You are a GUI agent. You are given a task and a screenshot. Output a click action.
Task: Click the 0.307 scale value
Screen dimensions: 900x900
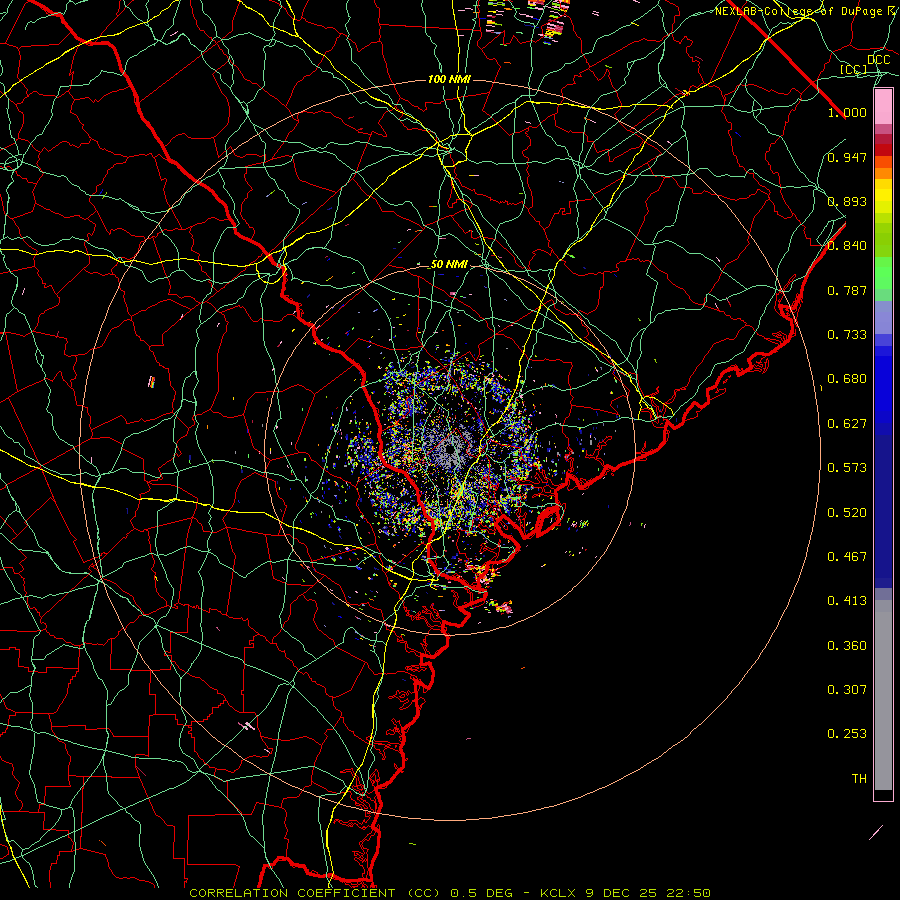pyautogui.click(x=847, y=690)
